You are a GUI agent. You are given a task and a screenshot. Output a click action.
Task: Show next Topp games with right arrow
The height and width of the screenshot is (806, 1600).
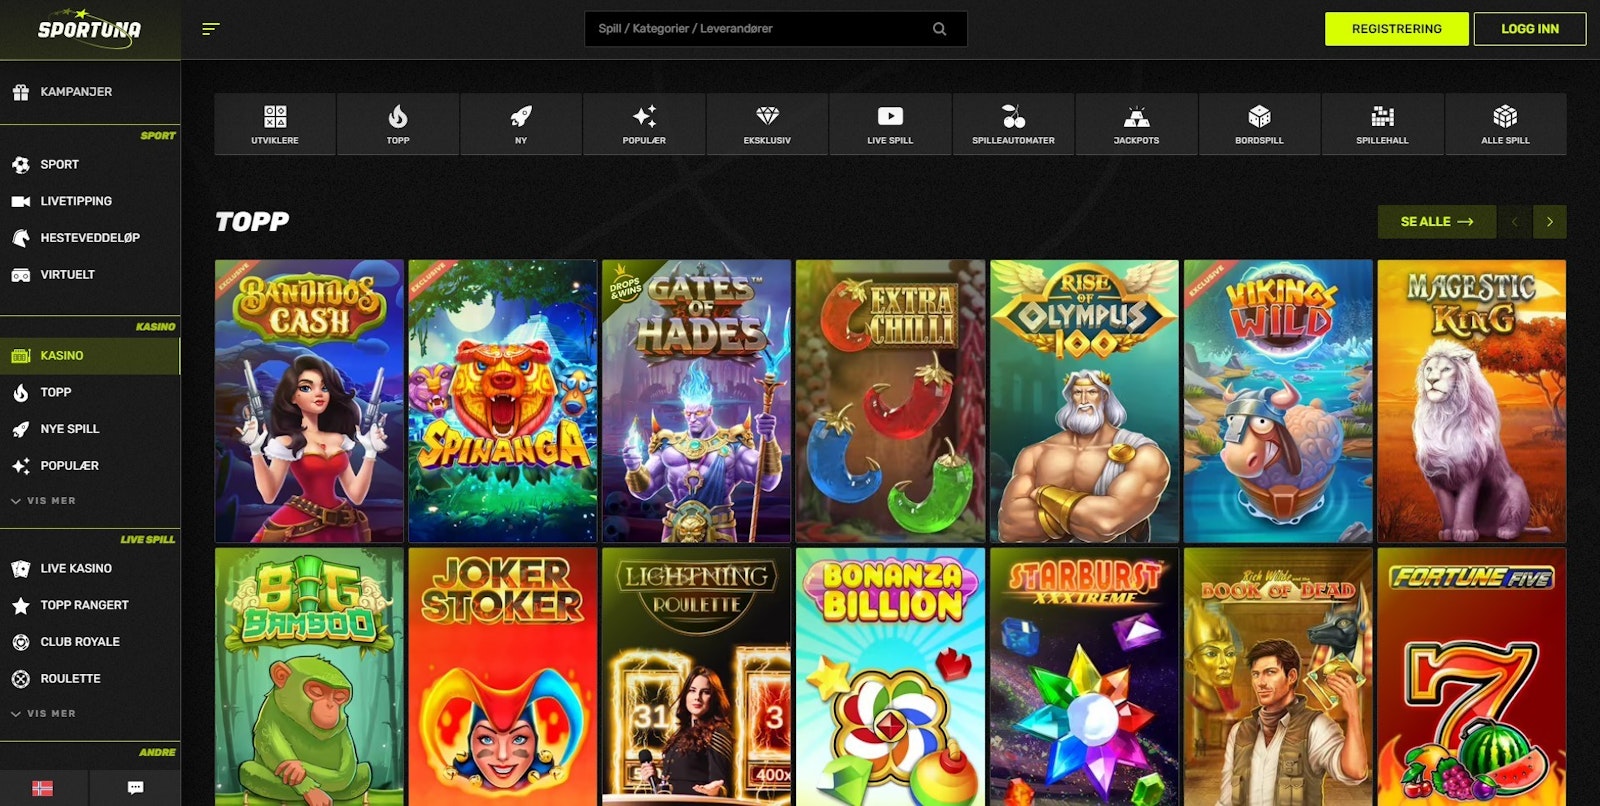[x=1550, y=222]
